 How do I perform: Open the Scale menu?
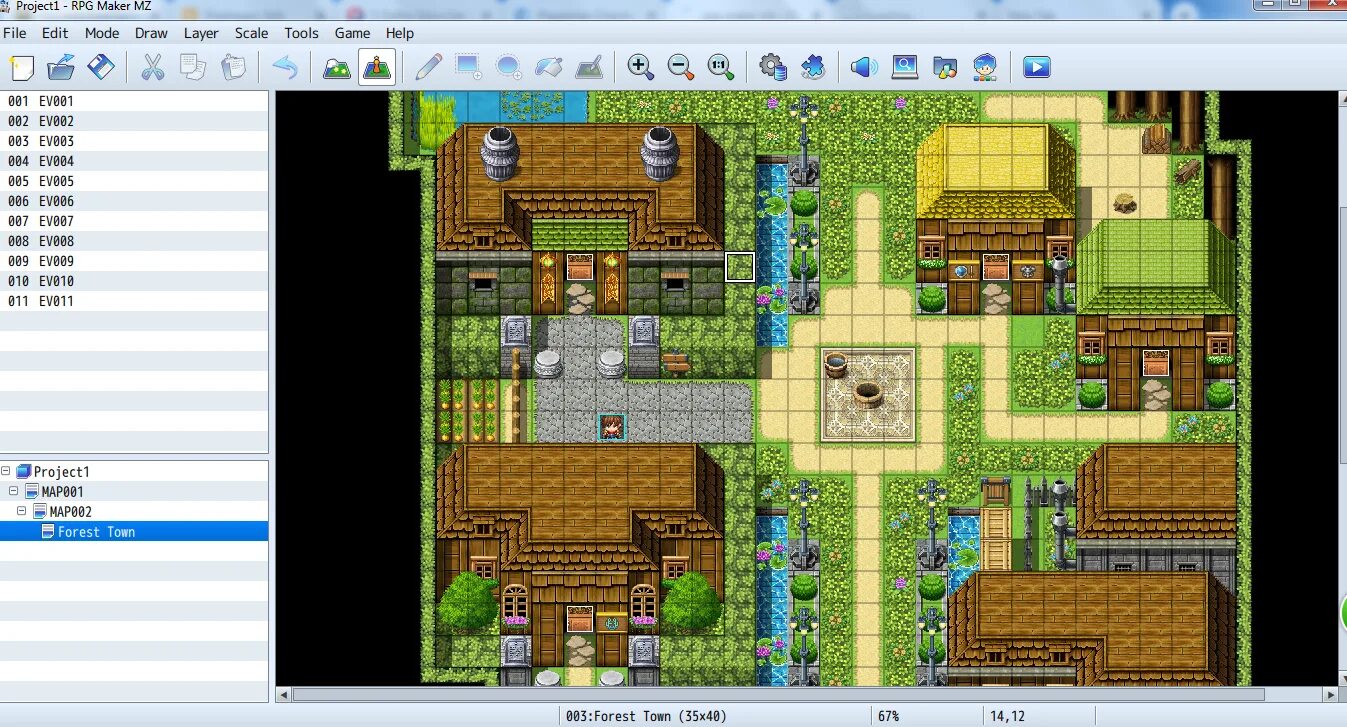pos(252,33)
